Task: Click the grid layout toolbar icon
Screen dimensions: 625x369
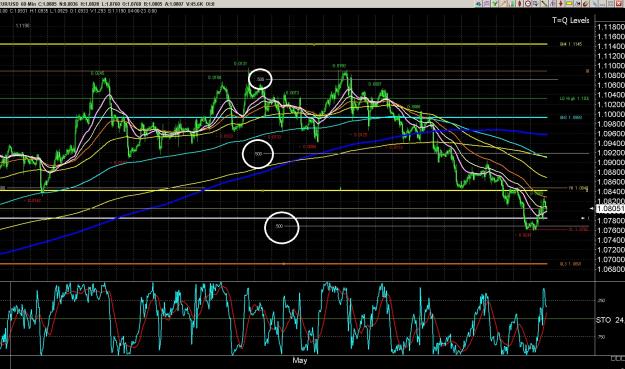Action: tap(610, 4)
